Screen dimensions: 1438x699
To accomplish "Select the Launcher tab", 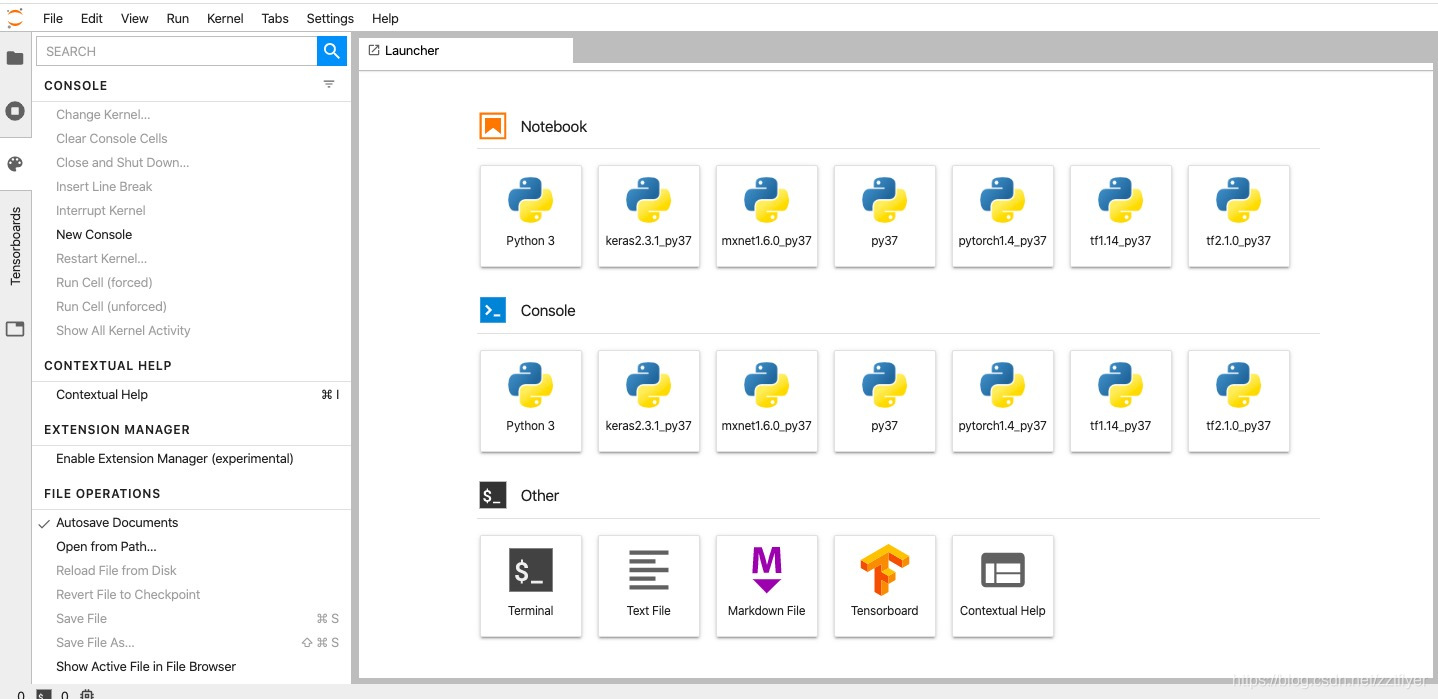I will coord(466,51).
